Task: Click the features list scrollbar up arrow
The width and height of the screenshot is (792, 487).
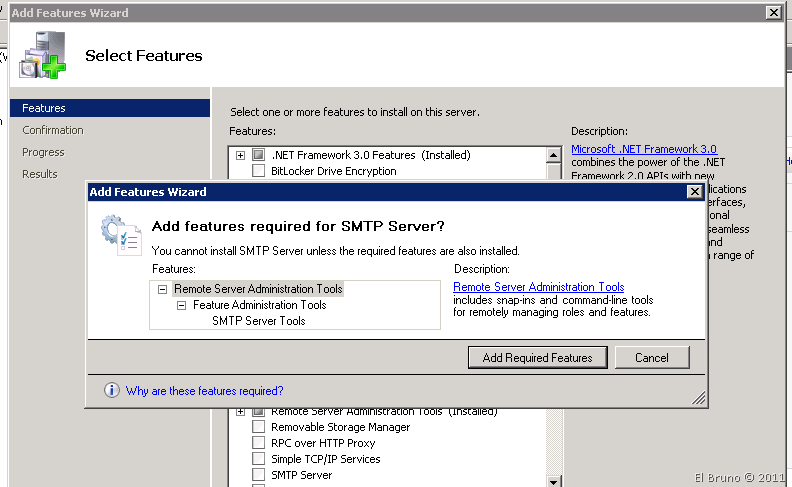Action: tap(553, 155)
